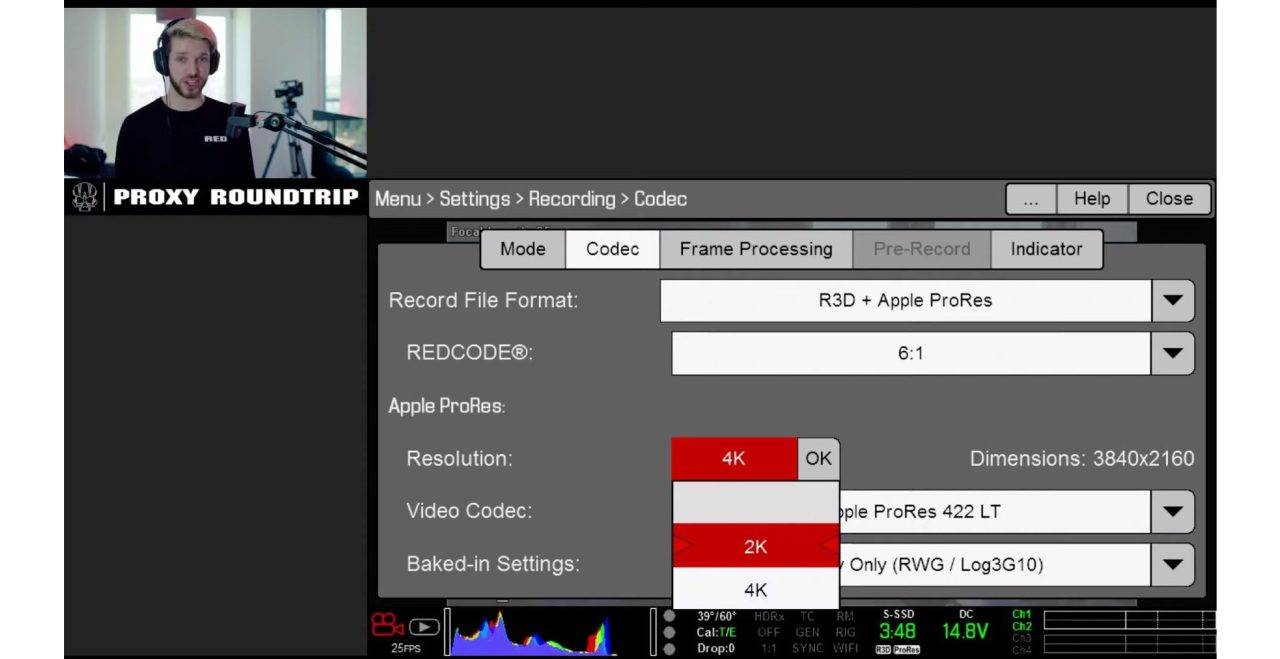The width and height of the screenshot is (1280, 659).
Task: Expand the Video Codec dropdown arrow
Action: tap(1173, 512)
